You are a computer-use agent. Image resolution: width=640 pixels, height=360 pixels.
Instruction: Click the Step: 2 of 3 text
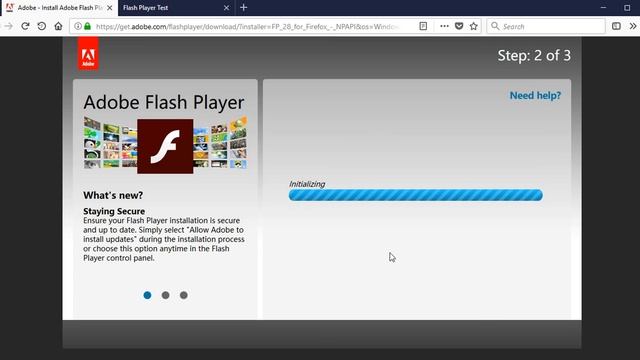pos(534,56)
